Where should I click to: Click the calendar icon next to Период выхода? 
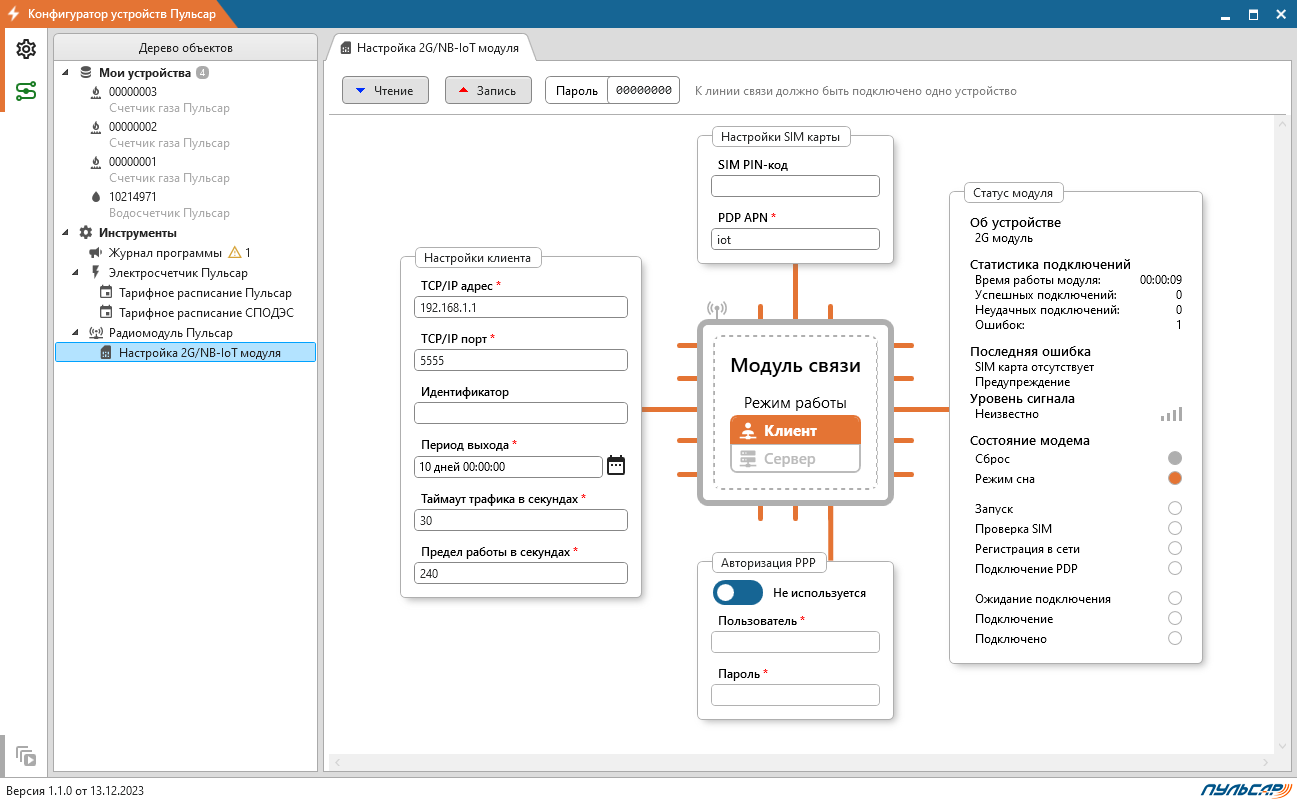[616, 465]
